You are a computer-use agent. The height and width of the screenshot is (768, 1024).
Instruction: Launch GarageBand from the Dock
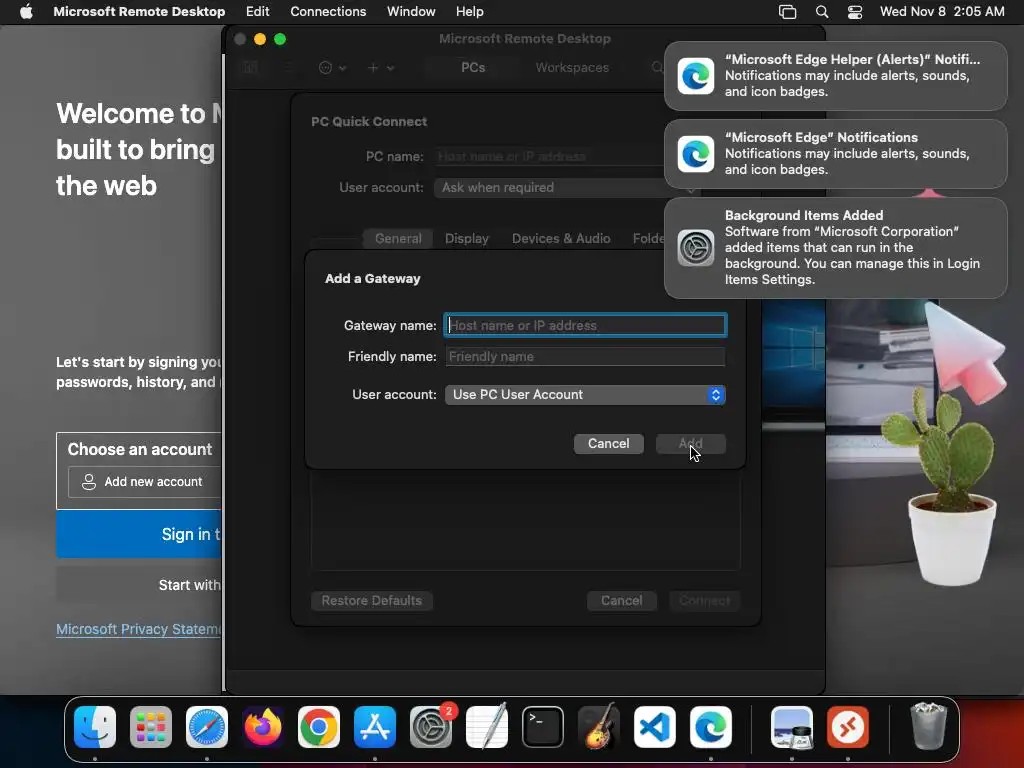point(599,726)
